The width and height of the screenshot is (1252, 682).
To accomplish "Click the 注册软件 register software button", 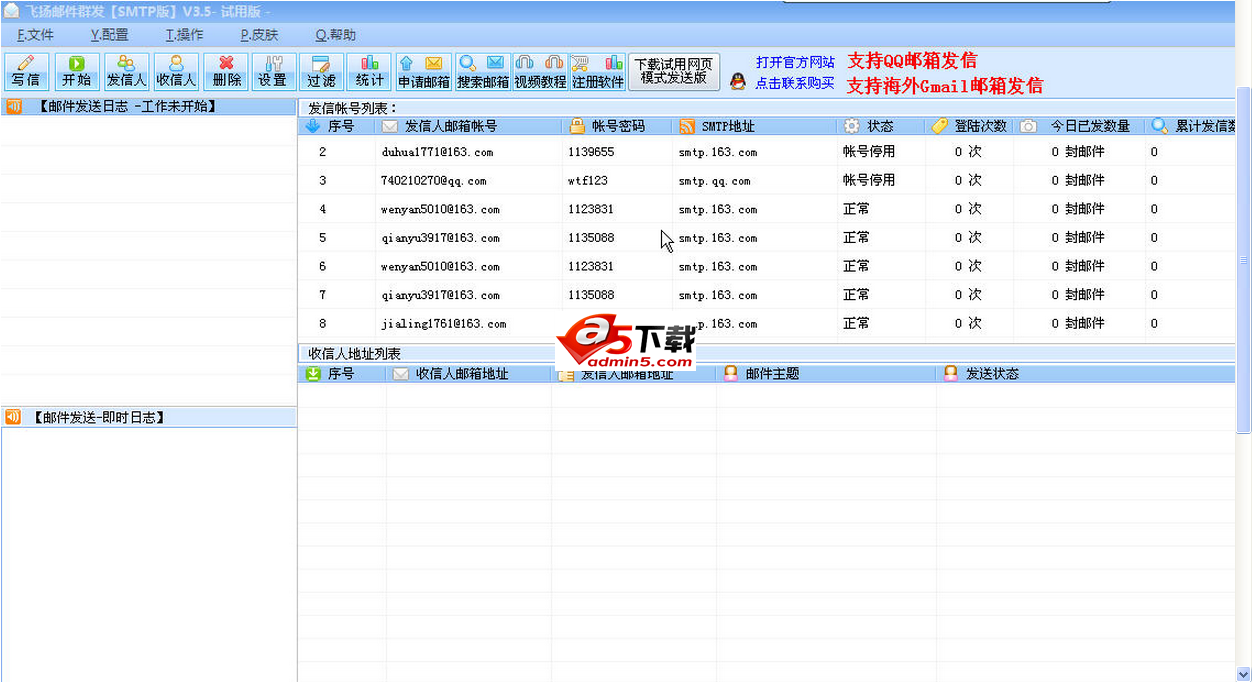I will coord(598,72).
